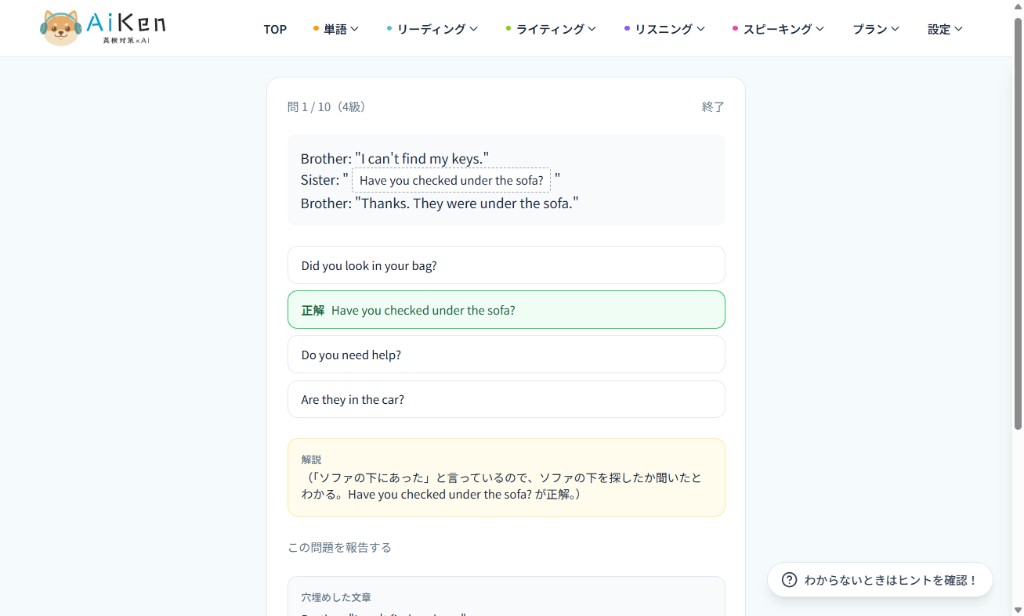Screen dimensions: 1024x616
Task: Open the TOP menu item
Action: (x=275, y=29)
